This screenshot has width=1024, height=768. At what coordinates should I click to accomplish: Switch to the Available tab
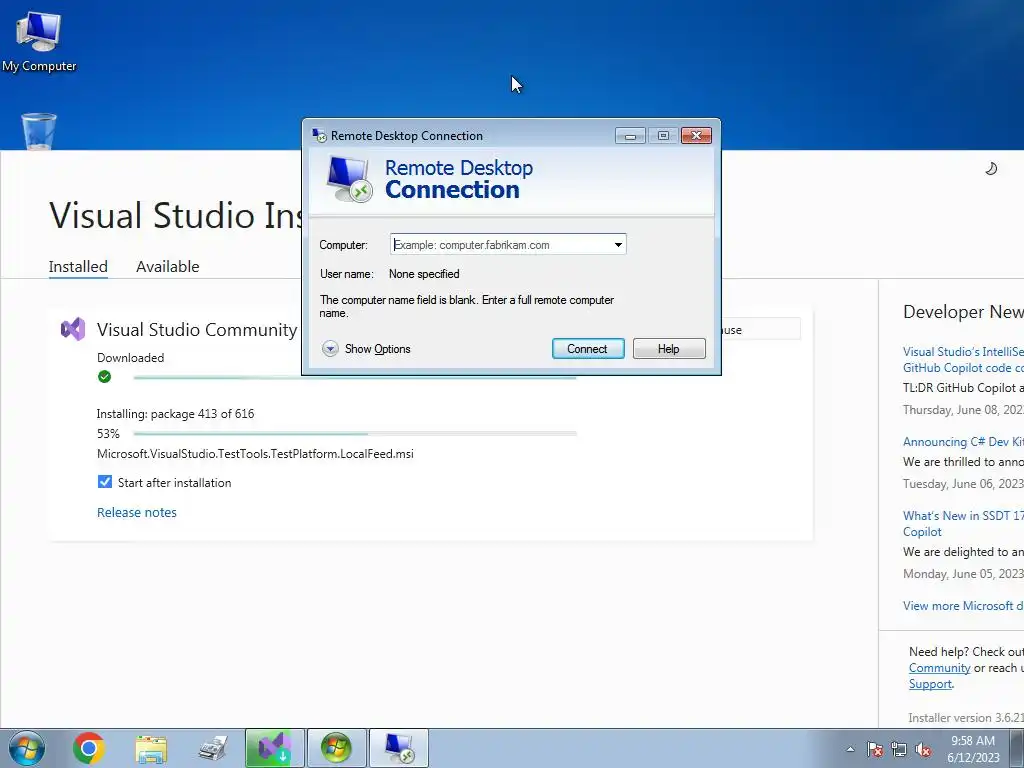coord(168,266)
